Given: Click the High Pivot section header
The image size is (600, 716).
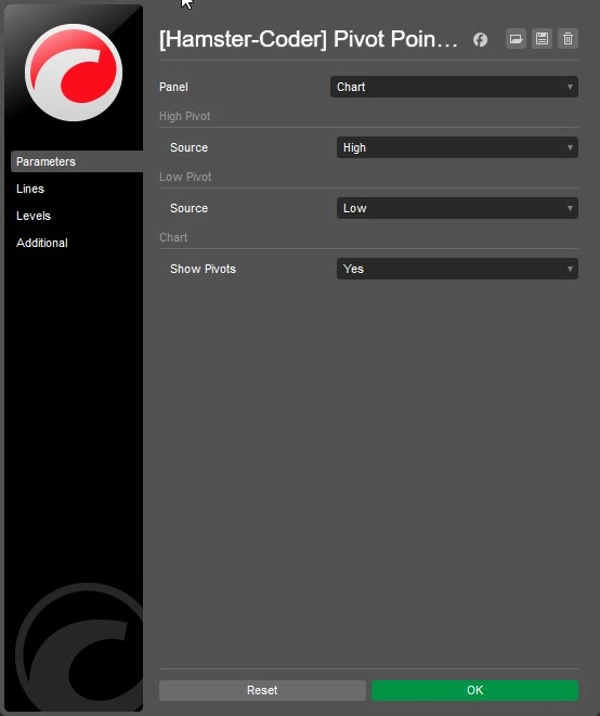Looking at the screenshot, I should tap(185, 117).
